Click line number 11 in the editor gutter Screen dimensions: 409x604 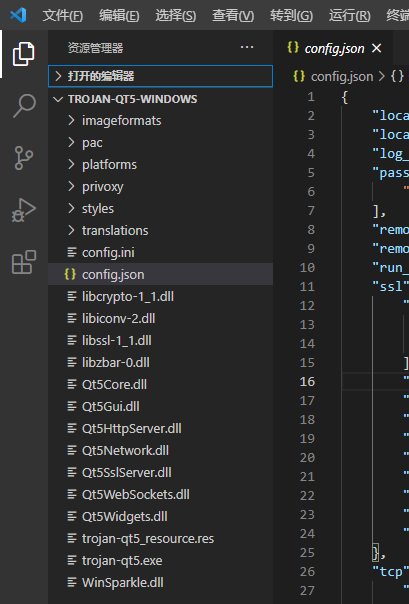(307, 286)
